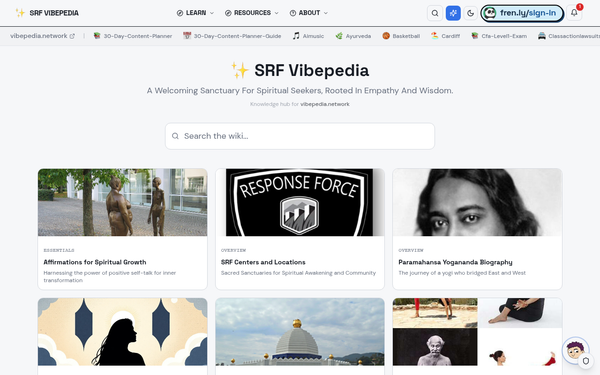Viewport: 600px width, 375px height.
Task: Click vibepedia.network link under the subtitle
Action: pyautogui.click(x=324, y=104)
